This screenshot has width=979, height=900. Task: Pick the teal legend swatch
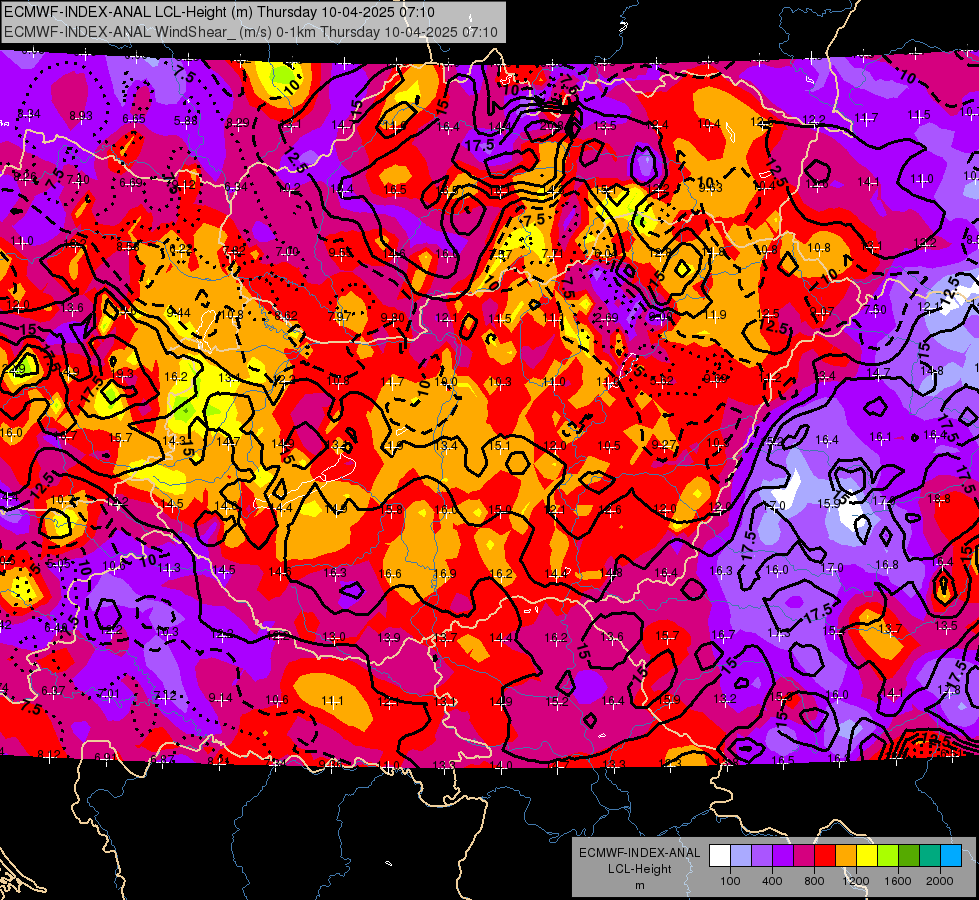coord(930,856)
